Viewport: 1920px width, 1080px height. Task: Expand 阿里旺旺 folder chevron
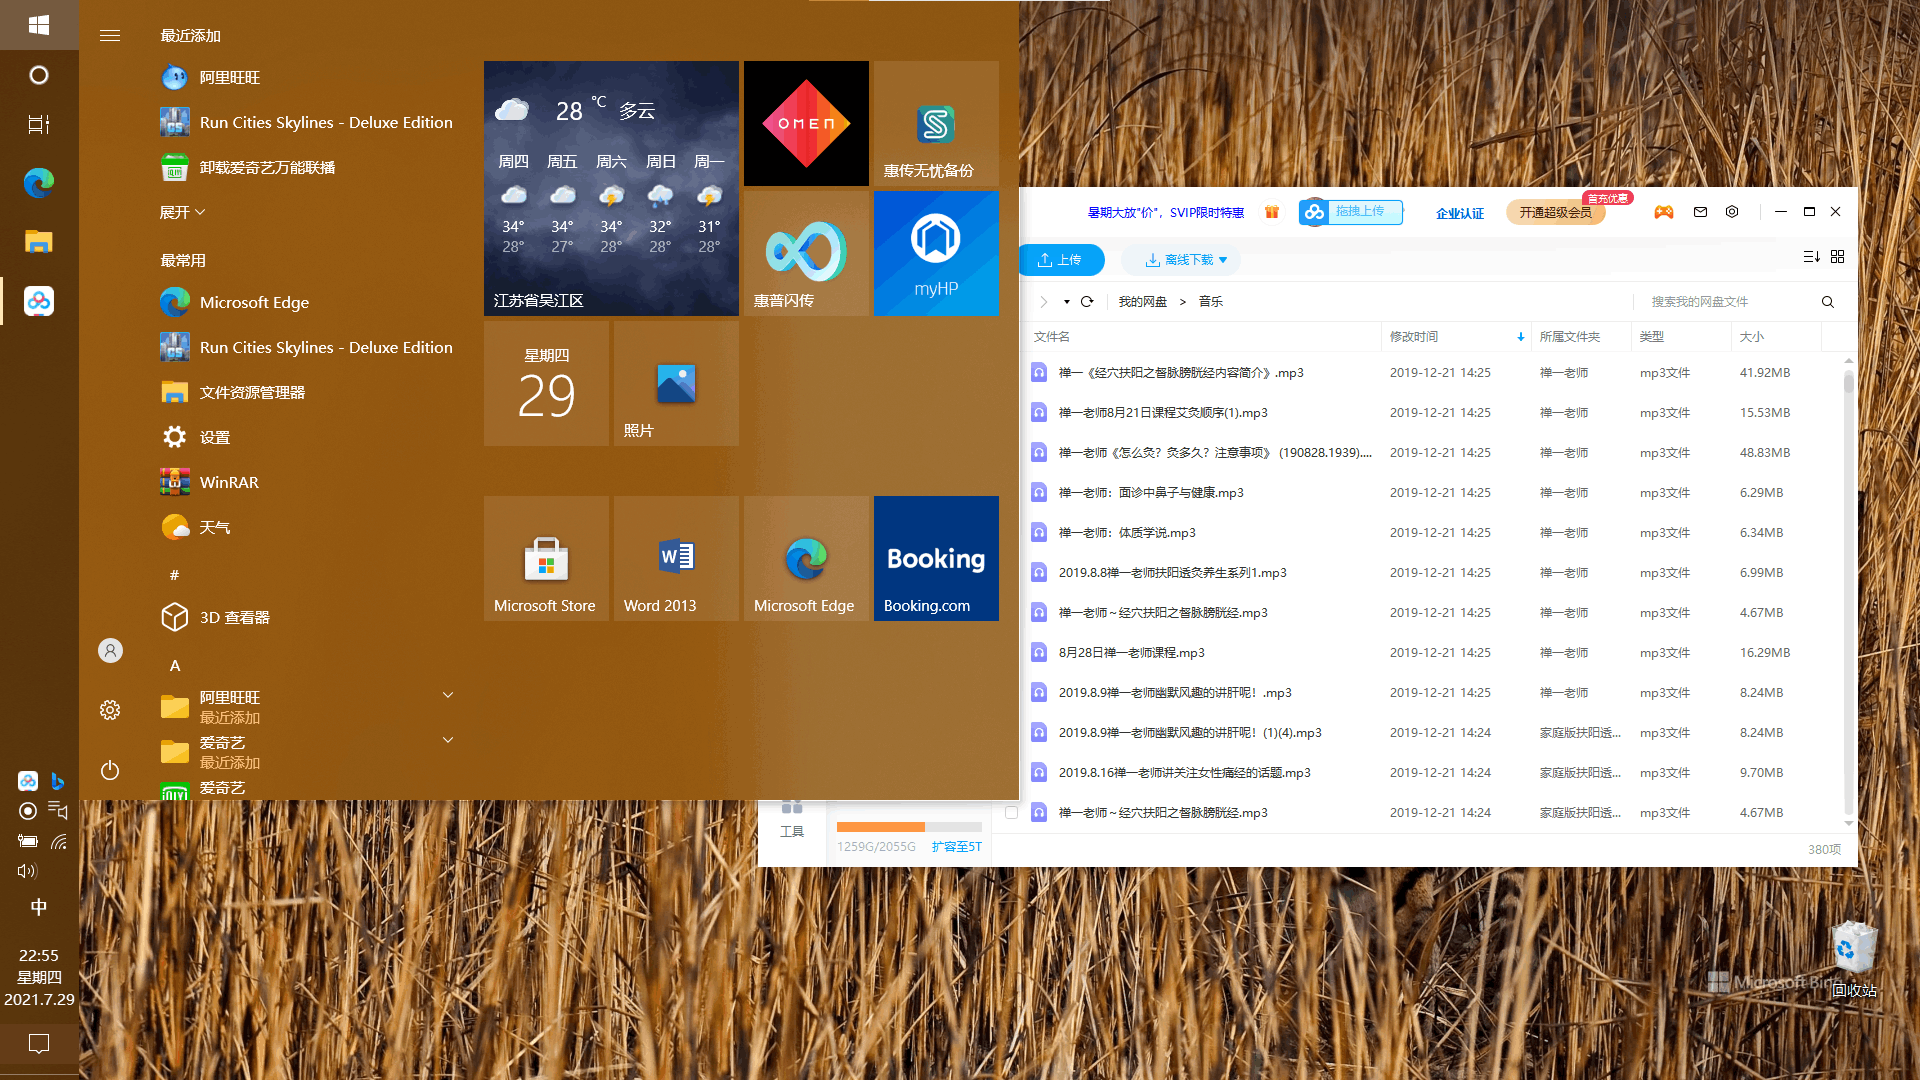pos(448,695)
